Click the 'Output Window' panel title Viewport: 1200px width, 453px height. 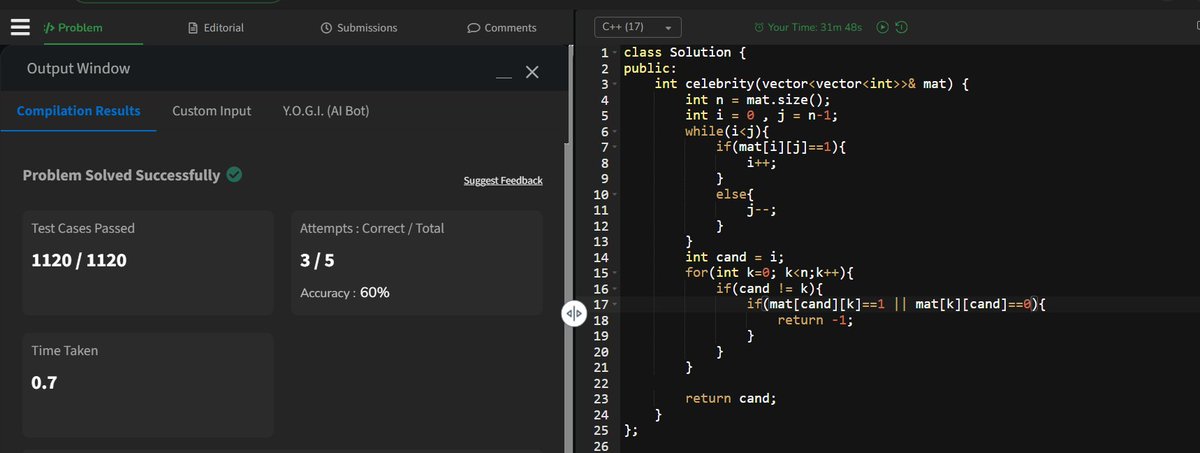click(78, 69)
